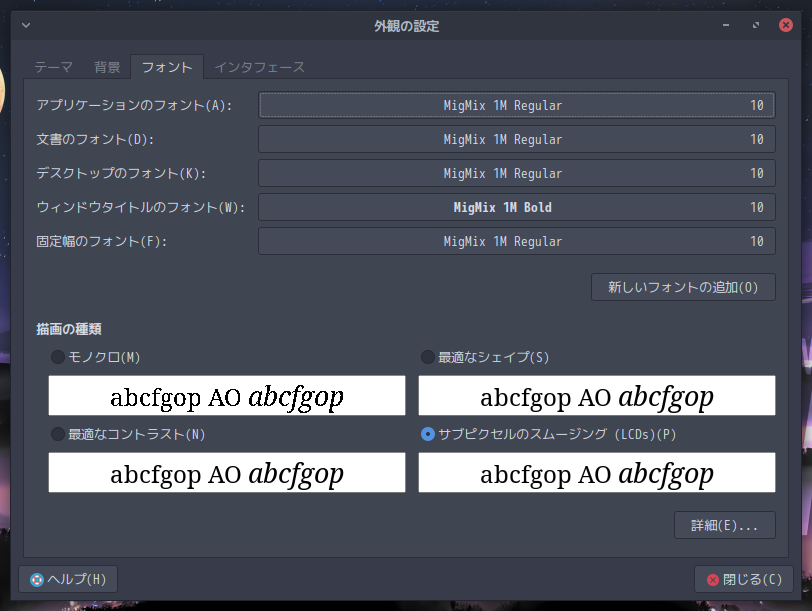
Task: Maximize the 外観の設定 window
Action: click(756, 25)
